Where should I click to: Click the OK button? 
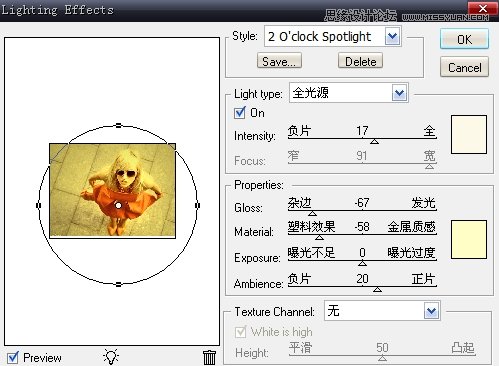point(464,39)
